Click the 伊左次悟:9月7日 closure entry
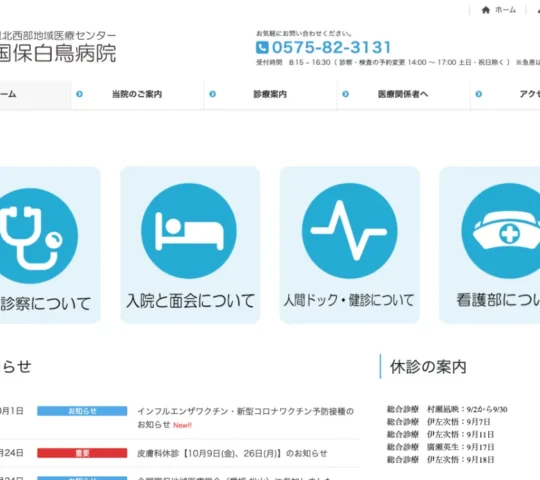Image resolution: width=540 pixels, height=480 pixels. tap(438, 422)
